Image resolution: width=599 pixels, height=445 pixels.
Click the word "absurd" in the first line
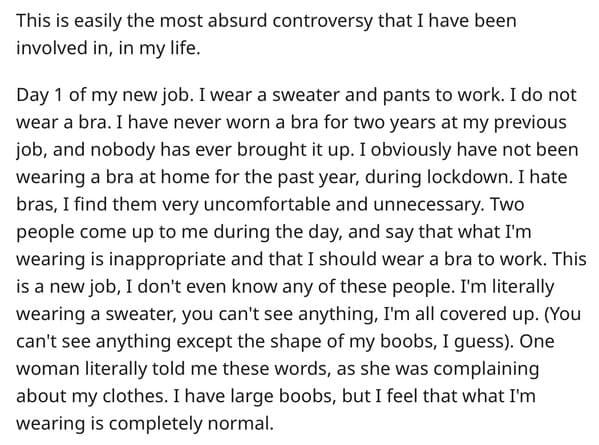(237, 20)
